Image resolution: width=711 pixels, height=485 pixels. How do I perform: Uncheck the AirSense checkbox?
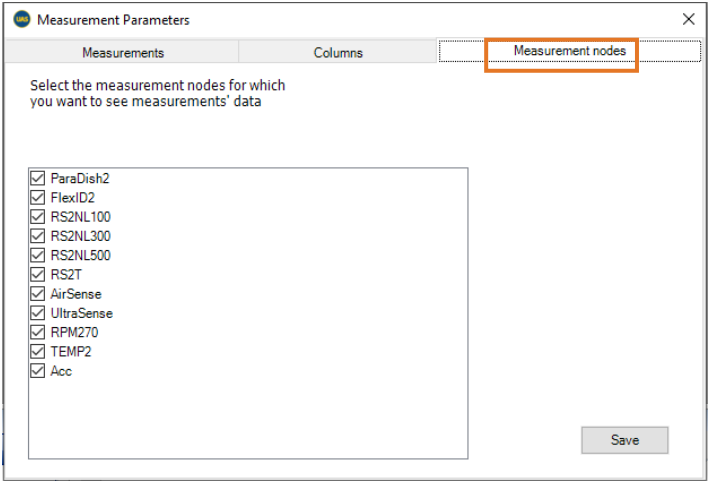pyautogui.click(x=38, y=294)
